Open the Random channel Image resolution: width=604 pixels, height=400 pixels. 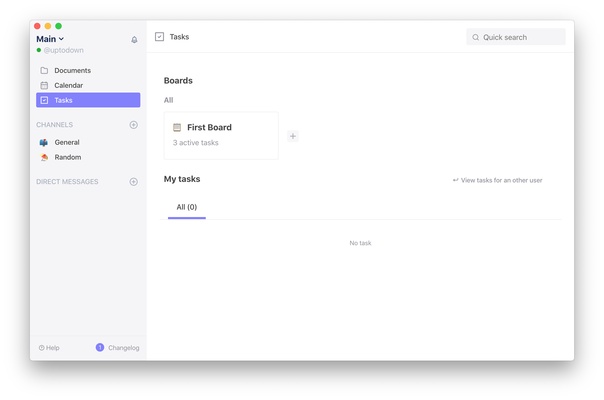88,157
